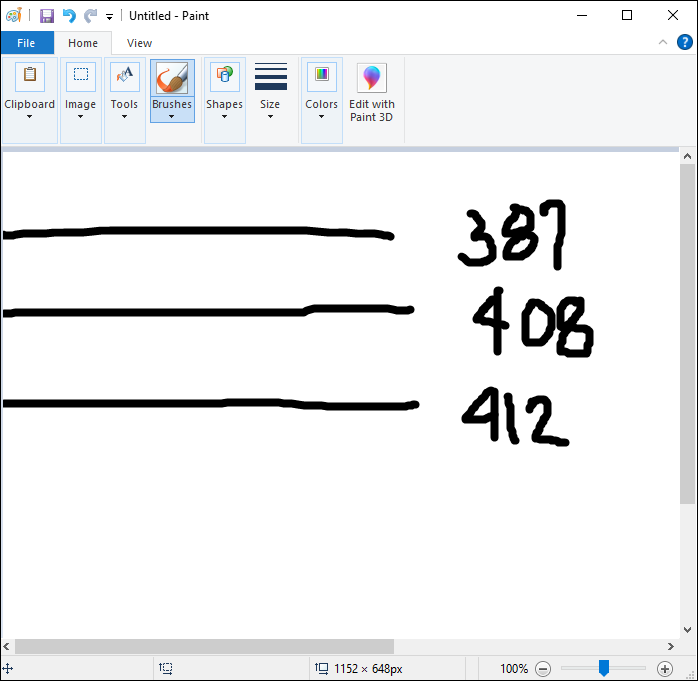The image size is (698, 681).
Task: Click the Image selection rectangle icon
Action: pos(81,76)
